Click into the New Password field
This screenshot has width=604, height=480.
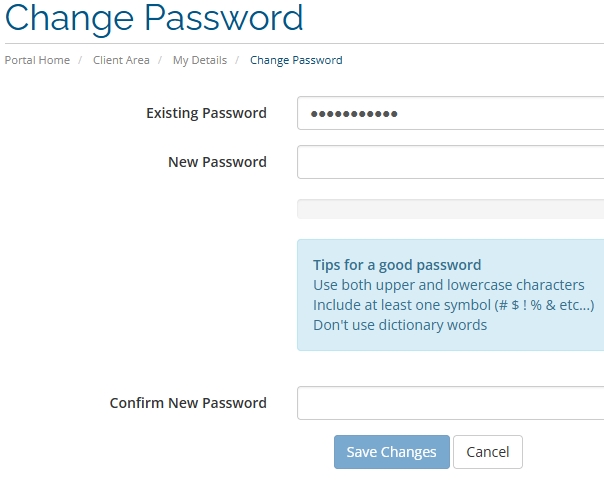450,162
